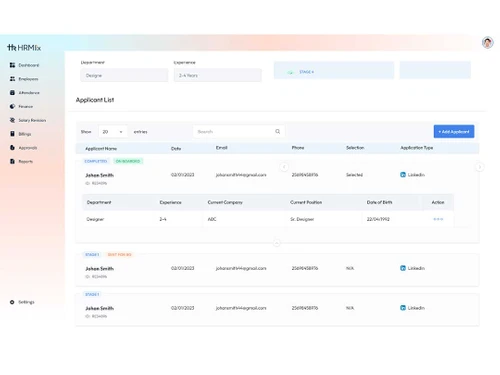Click the 22/04/1992 date of birth cell
The width and height of the screenshot is (500, 375).
378,219
